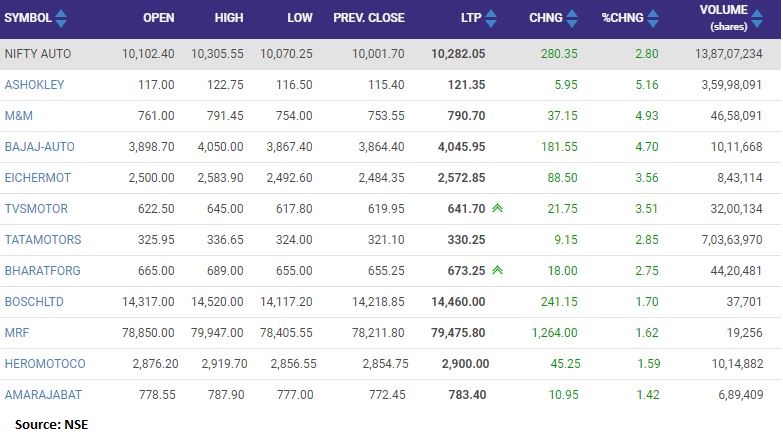Sort by VOLUME column arrows
Image resolution: width=783 pixels, height=439 pixels.
757,18
